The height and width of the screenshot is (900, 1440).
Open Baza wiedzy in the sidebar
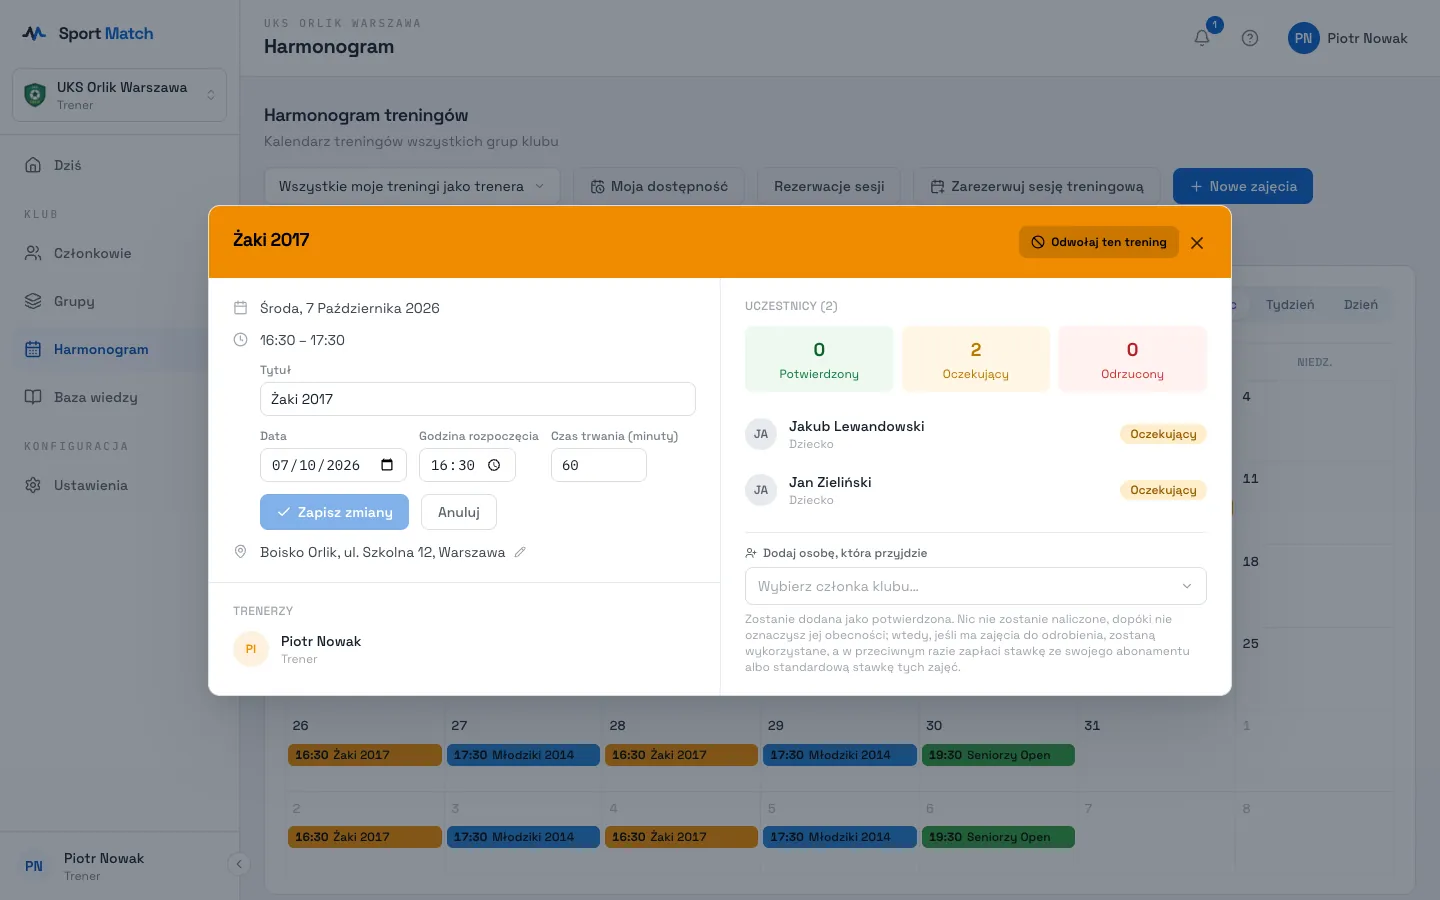tap(120, 397)
